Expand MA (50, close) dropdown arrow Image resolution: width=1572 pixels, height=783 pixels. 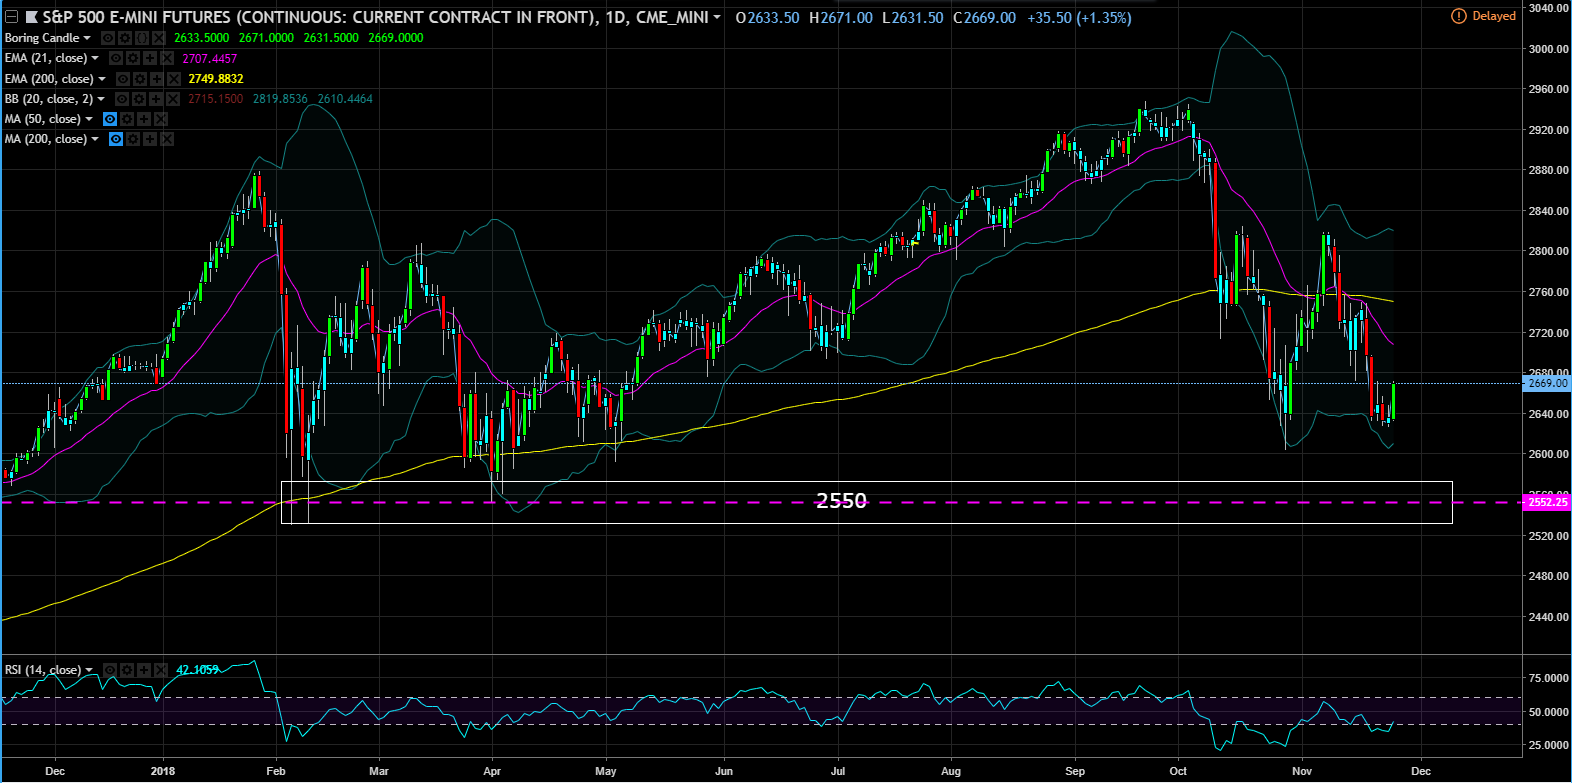[x=89, y=119]
